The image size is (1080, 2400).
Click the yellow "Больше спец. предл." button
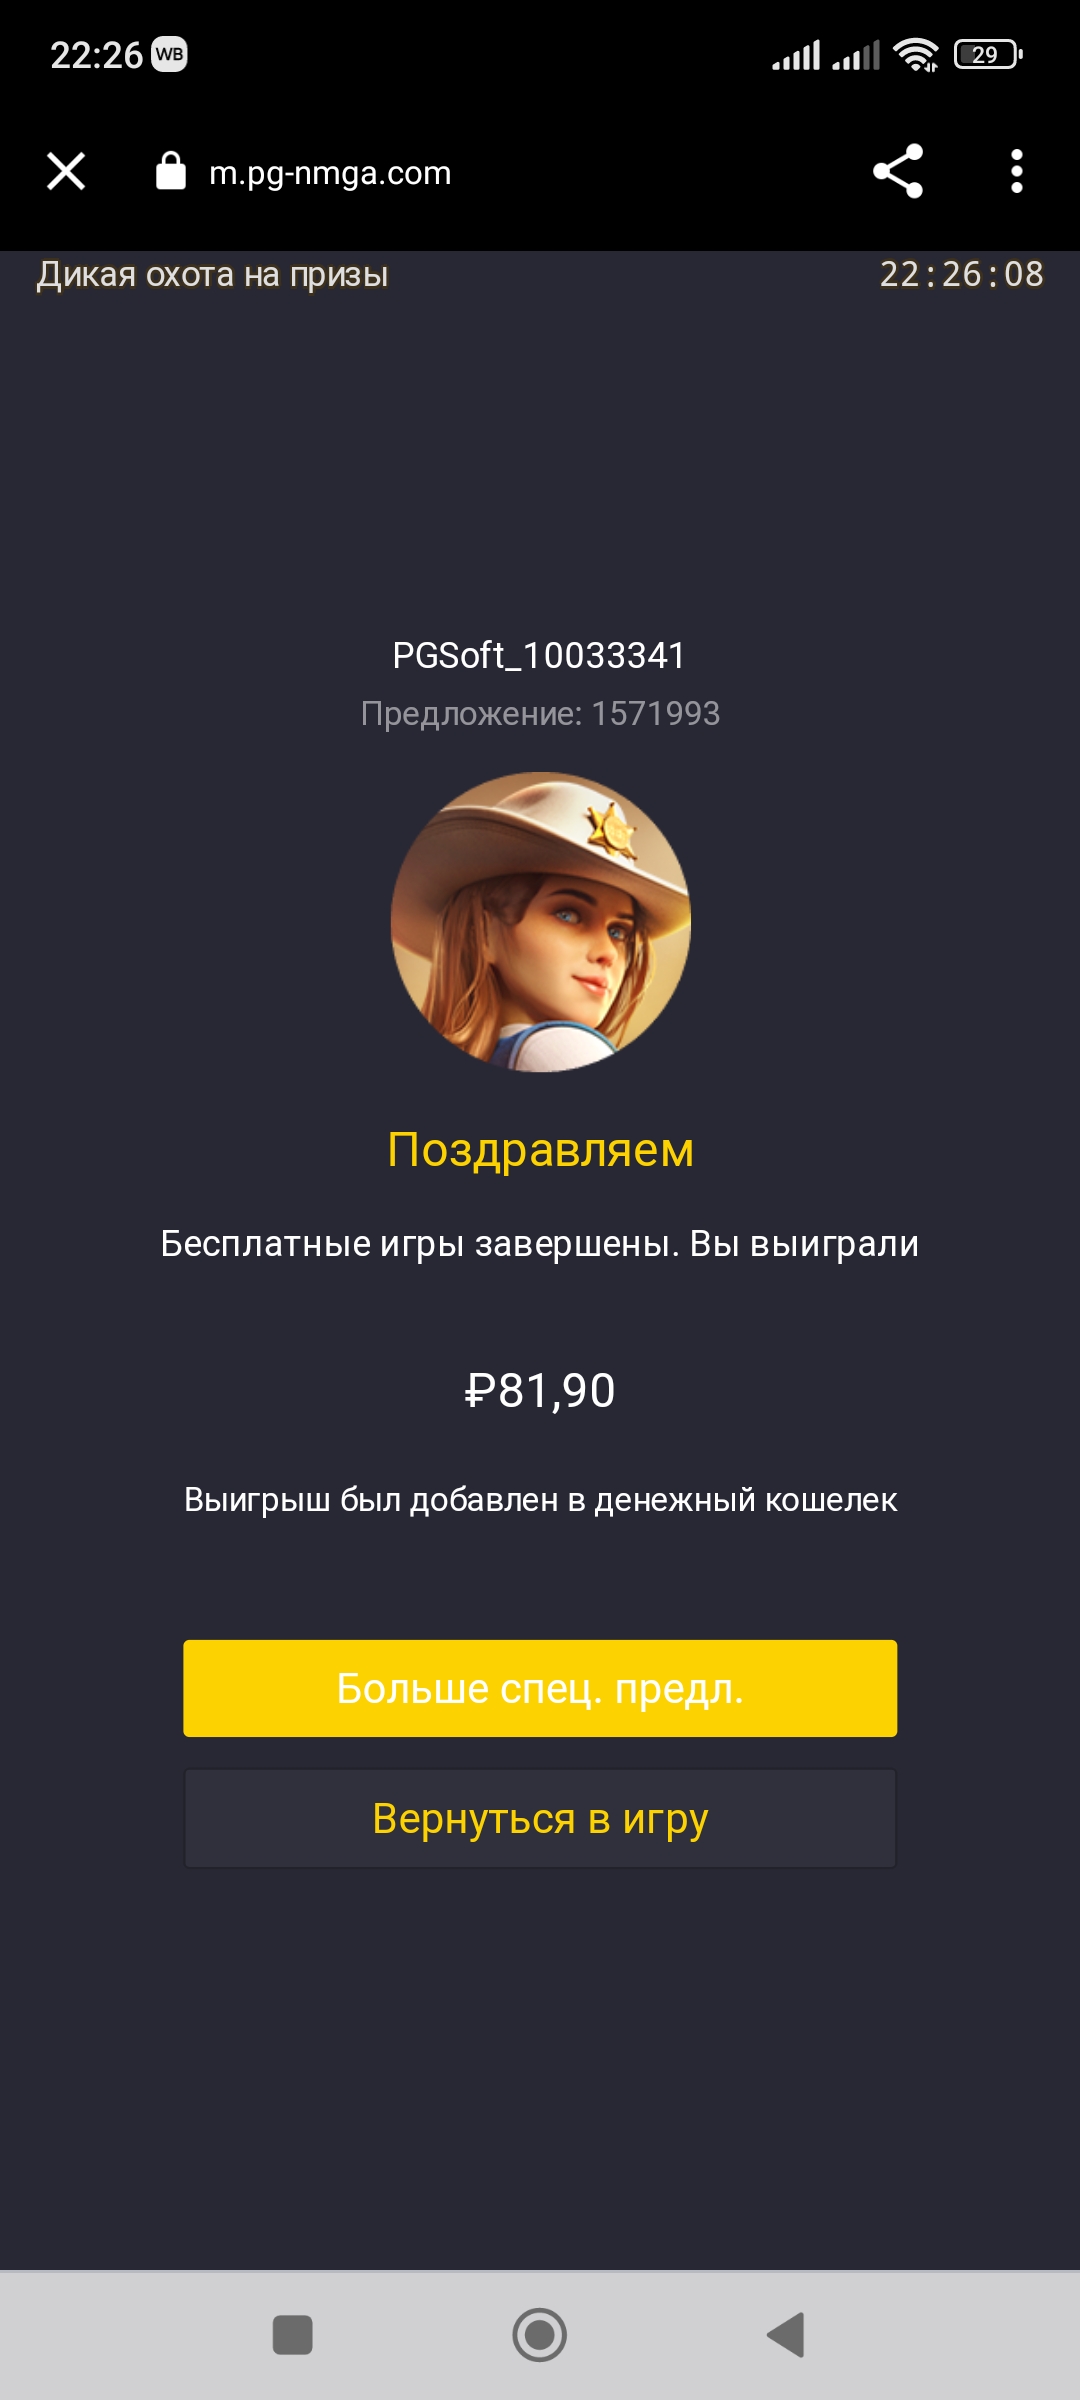(x=540, y=1688)
